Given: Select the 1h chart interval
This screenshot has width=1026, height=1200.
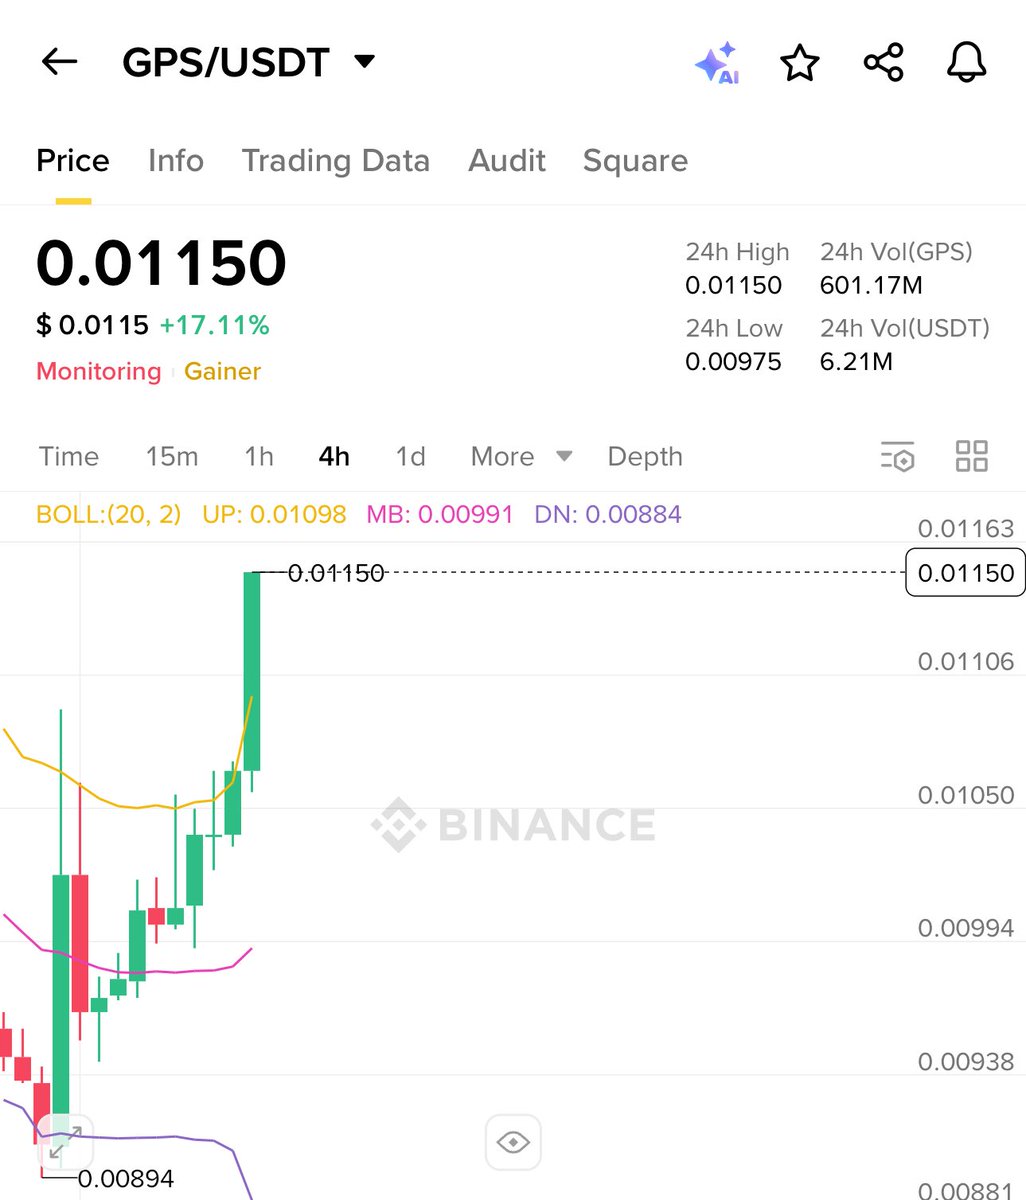Looking at the screenshot, I should pyautogui.click(x=259, y=457).
